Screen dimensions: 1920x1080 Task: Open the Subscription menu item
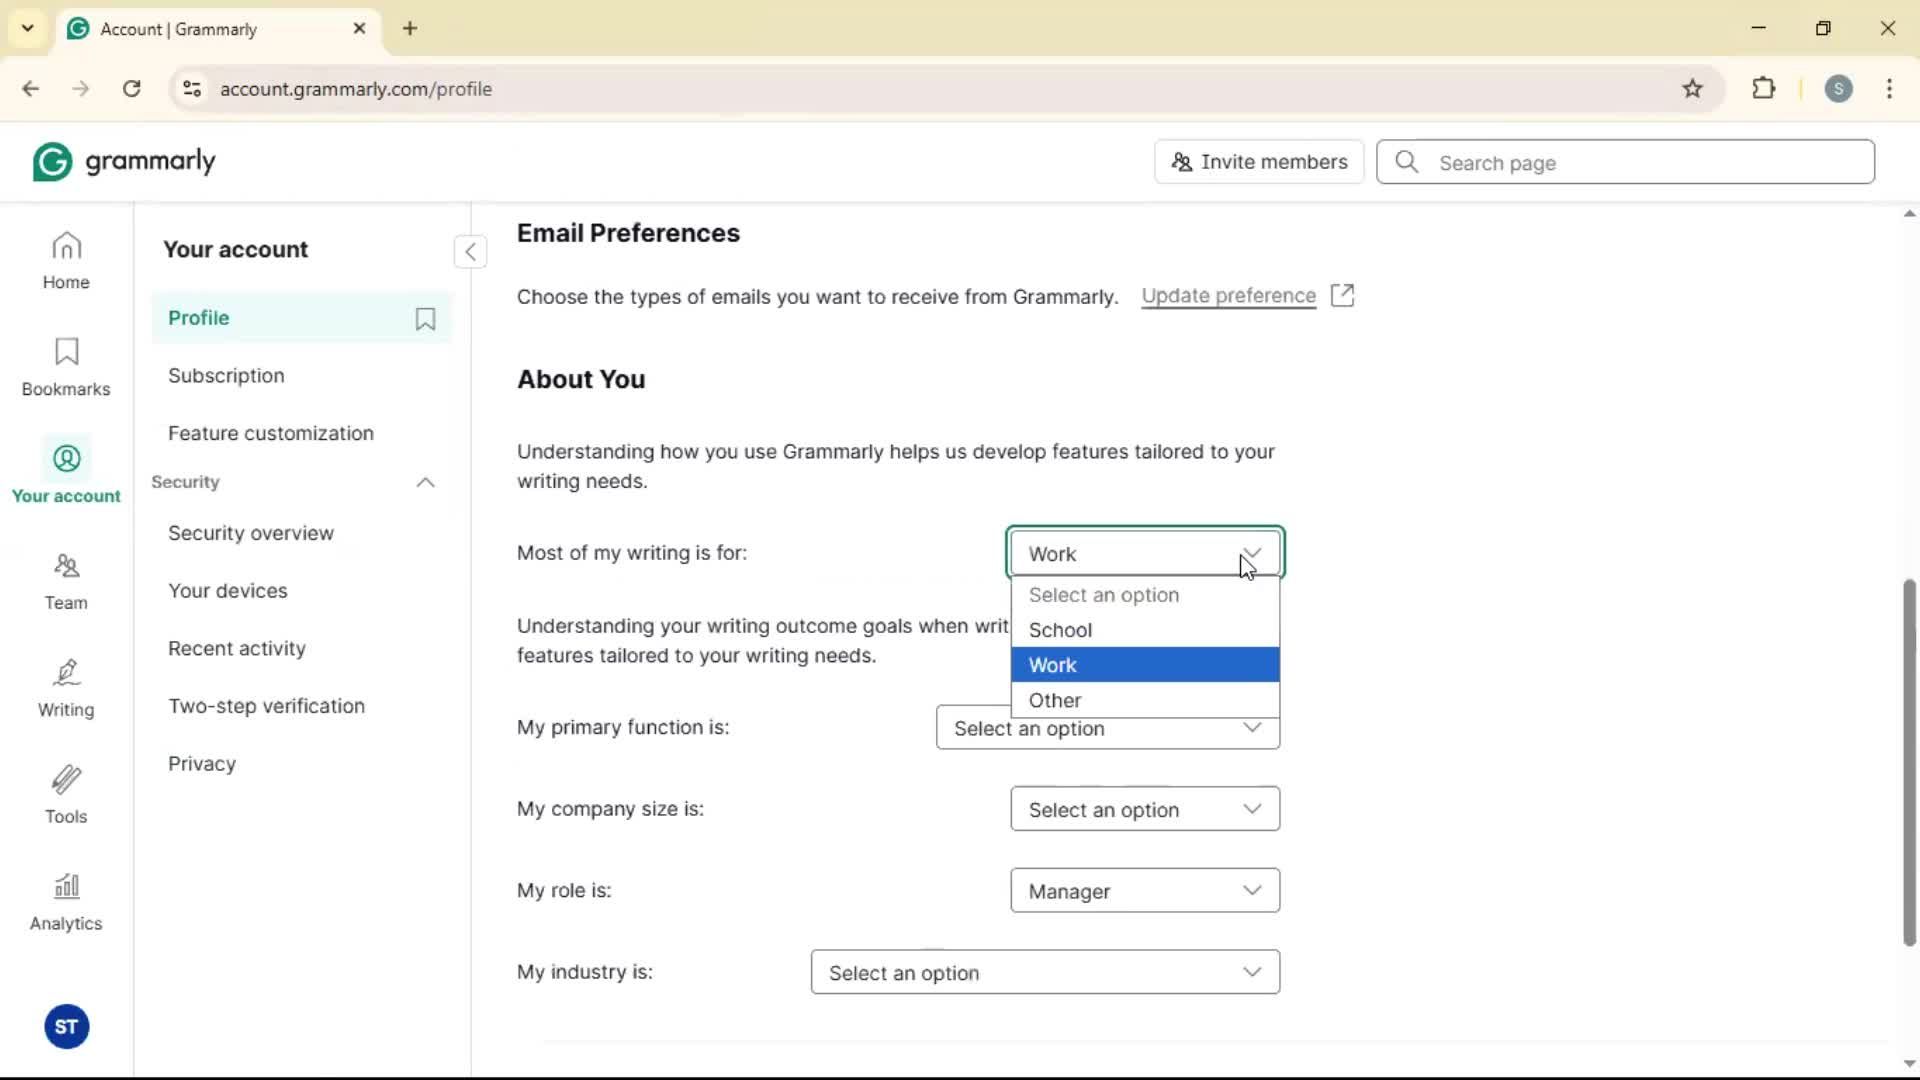[x=226, y=376]
